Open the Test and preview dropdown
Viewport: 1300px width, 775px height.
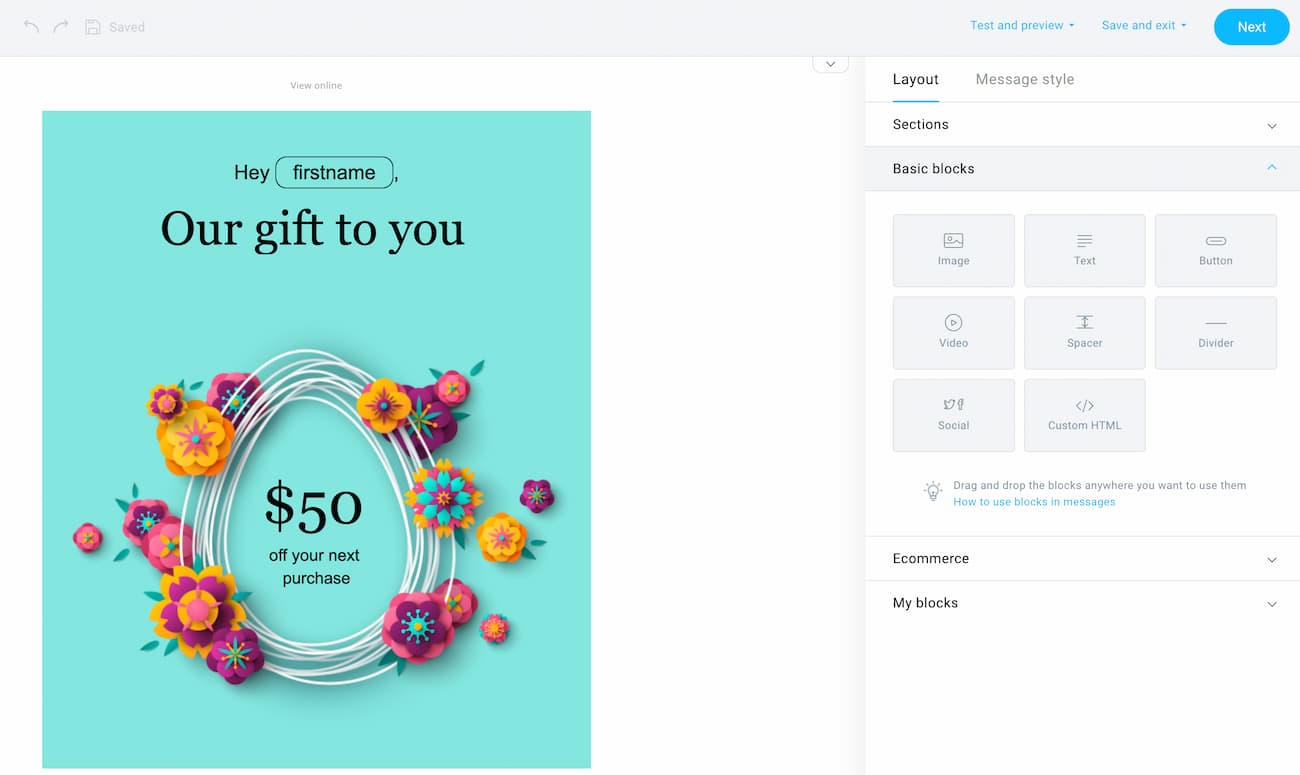[x=1022, y=26]
